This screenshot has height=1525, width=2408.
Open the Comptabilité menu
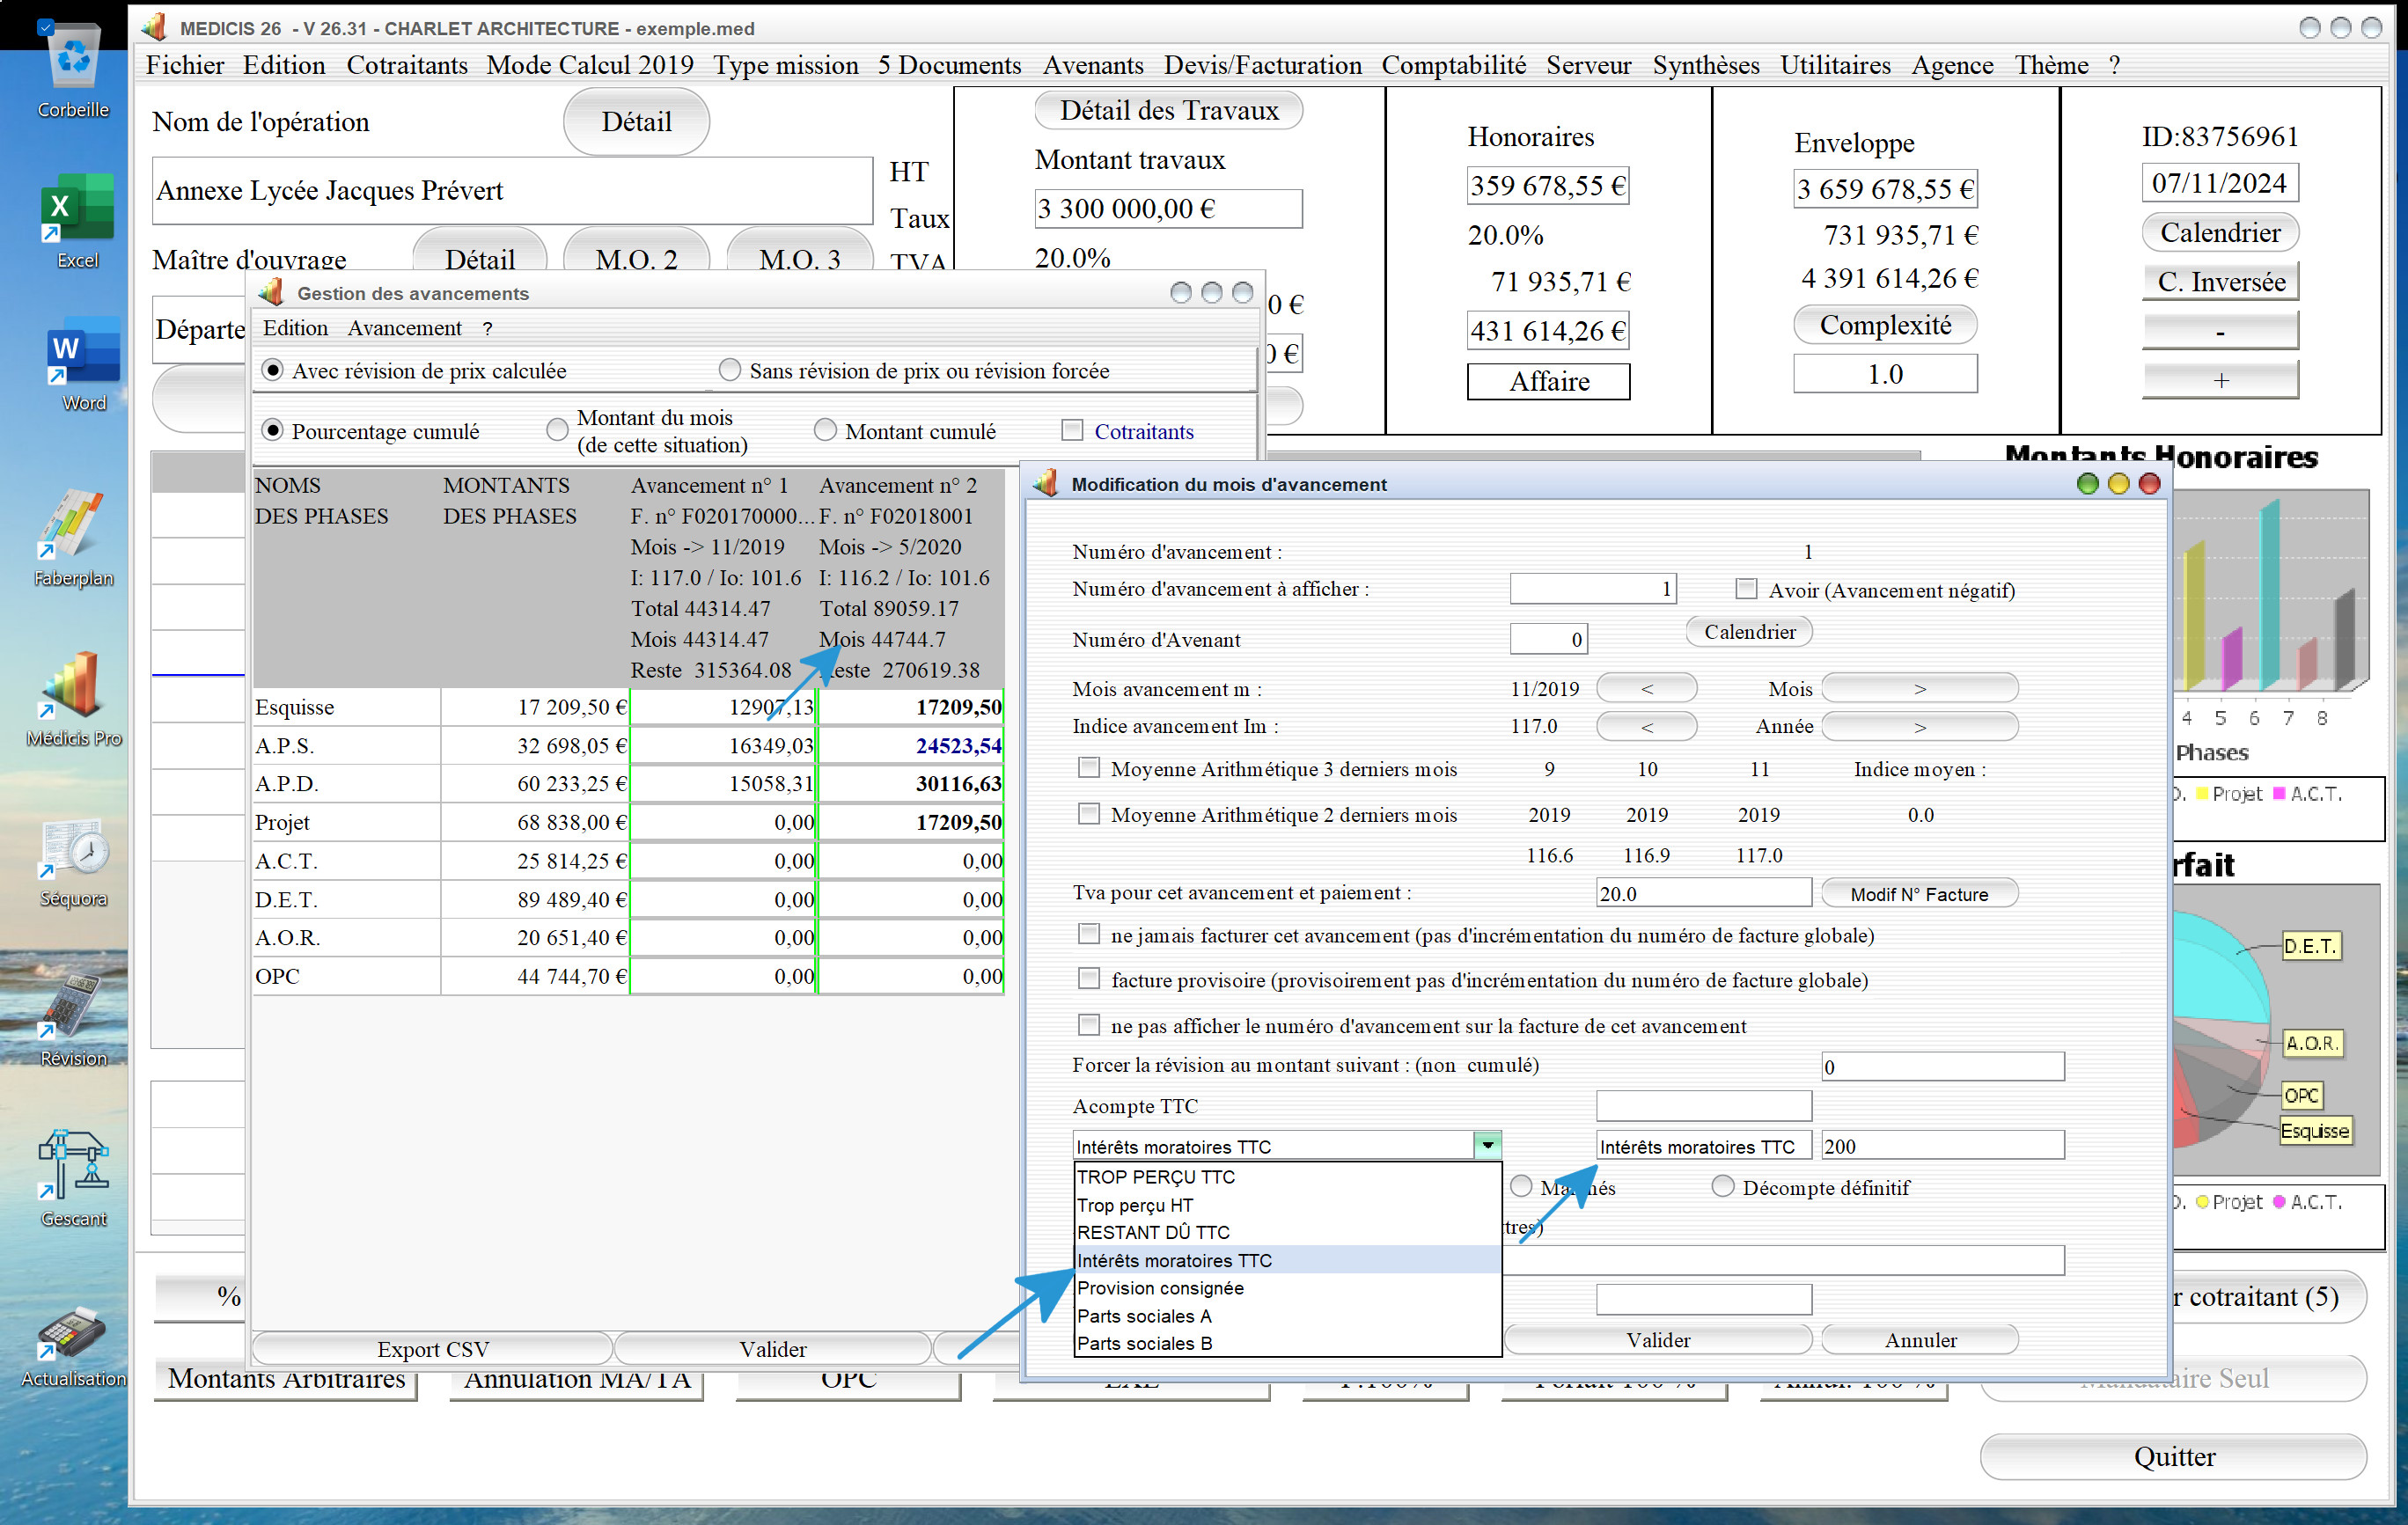[x=1453, y=65]
